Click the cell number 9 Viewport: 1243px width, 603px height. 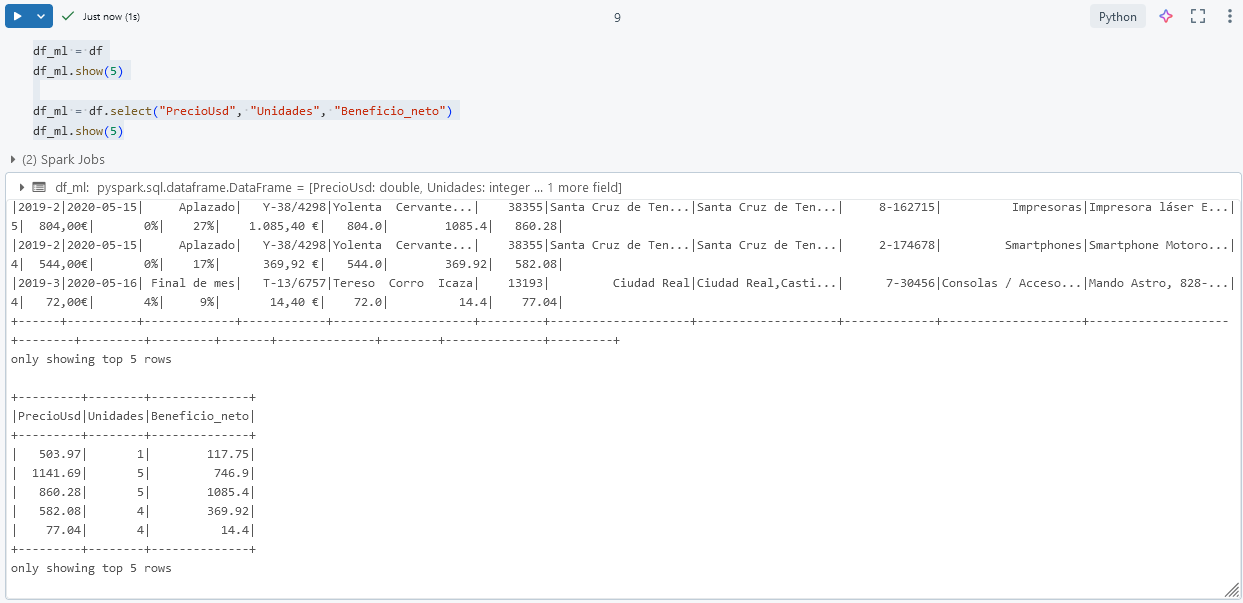[x=617, y=17]
